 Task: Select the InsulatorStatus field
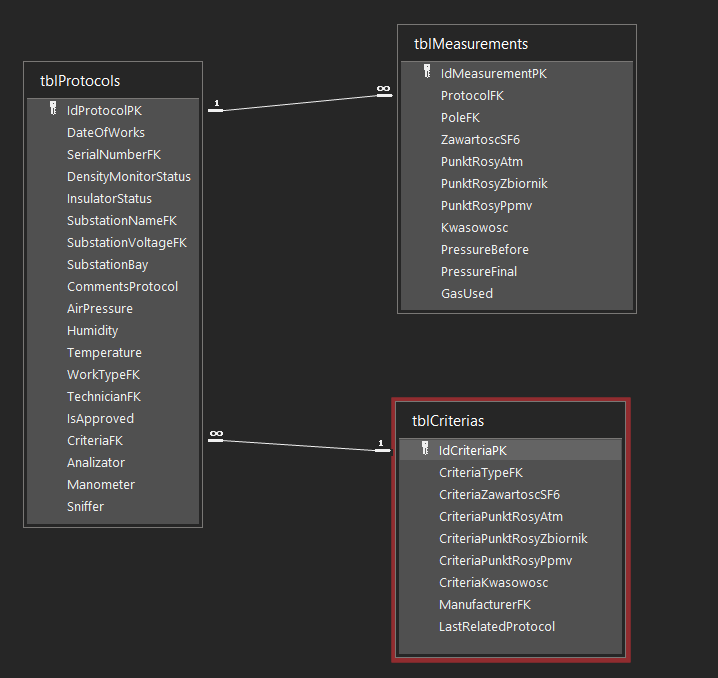[x=109, y=198]
